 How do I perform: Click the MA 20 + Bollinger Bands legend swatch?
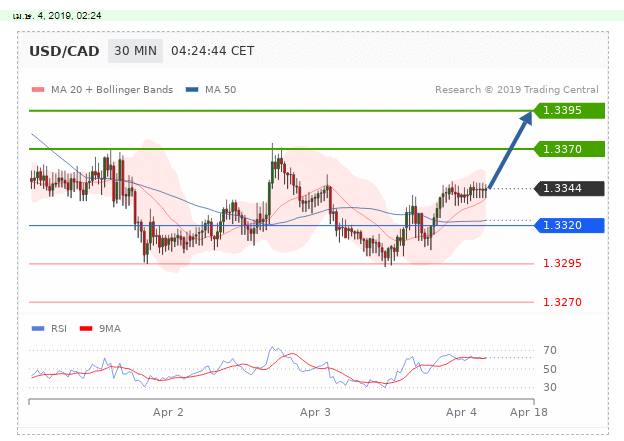(38, 90)
